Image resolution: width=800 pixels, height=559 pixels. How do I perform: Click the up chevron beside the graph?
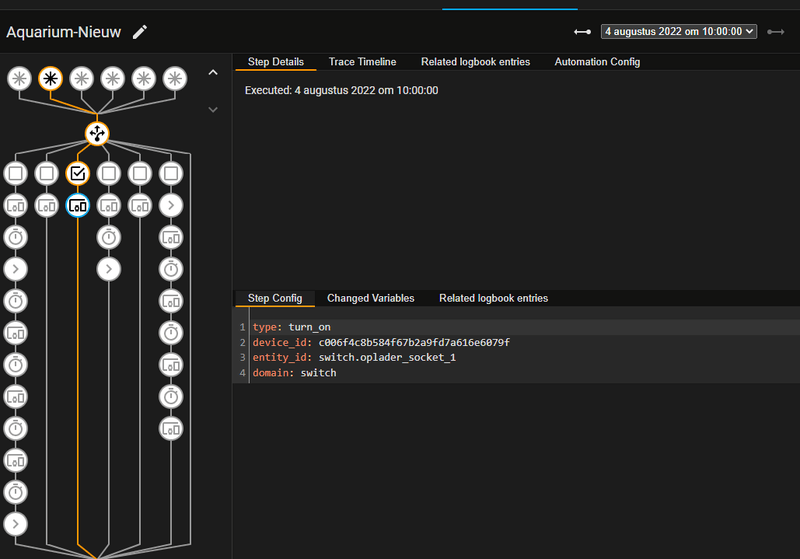coord(212,73)
